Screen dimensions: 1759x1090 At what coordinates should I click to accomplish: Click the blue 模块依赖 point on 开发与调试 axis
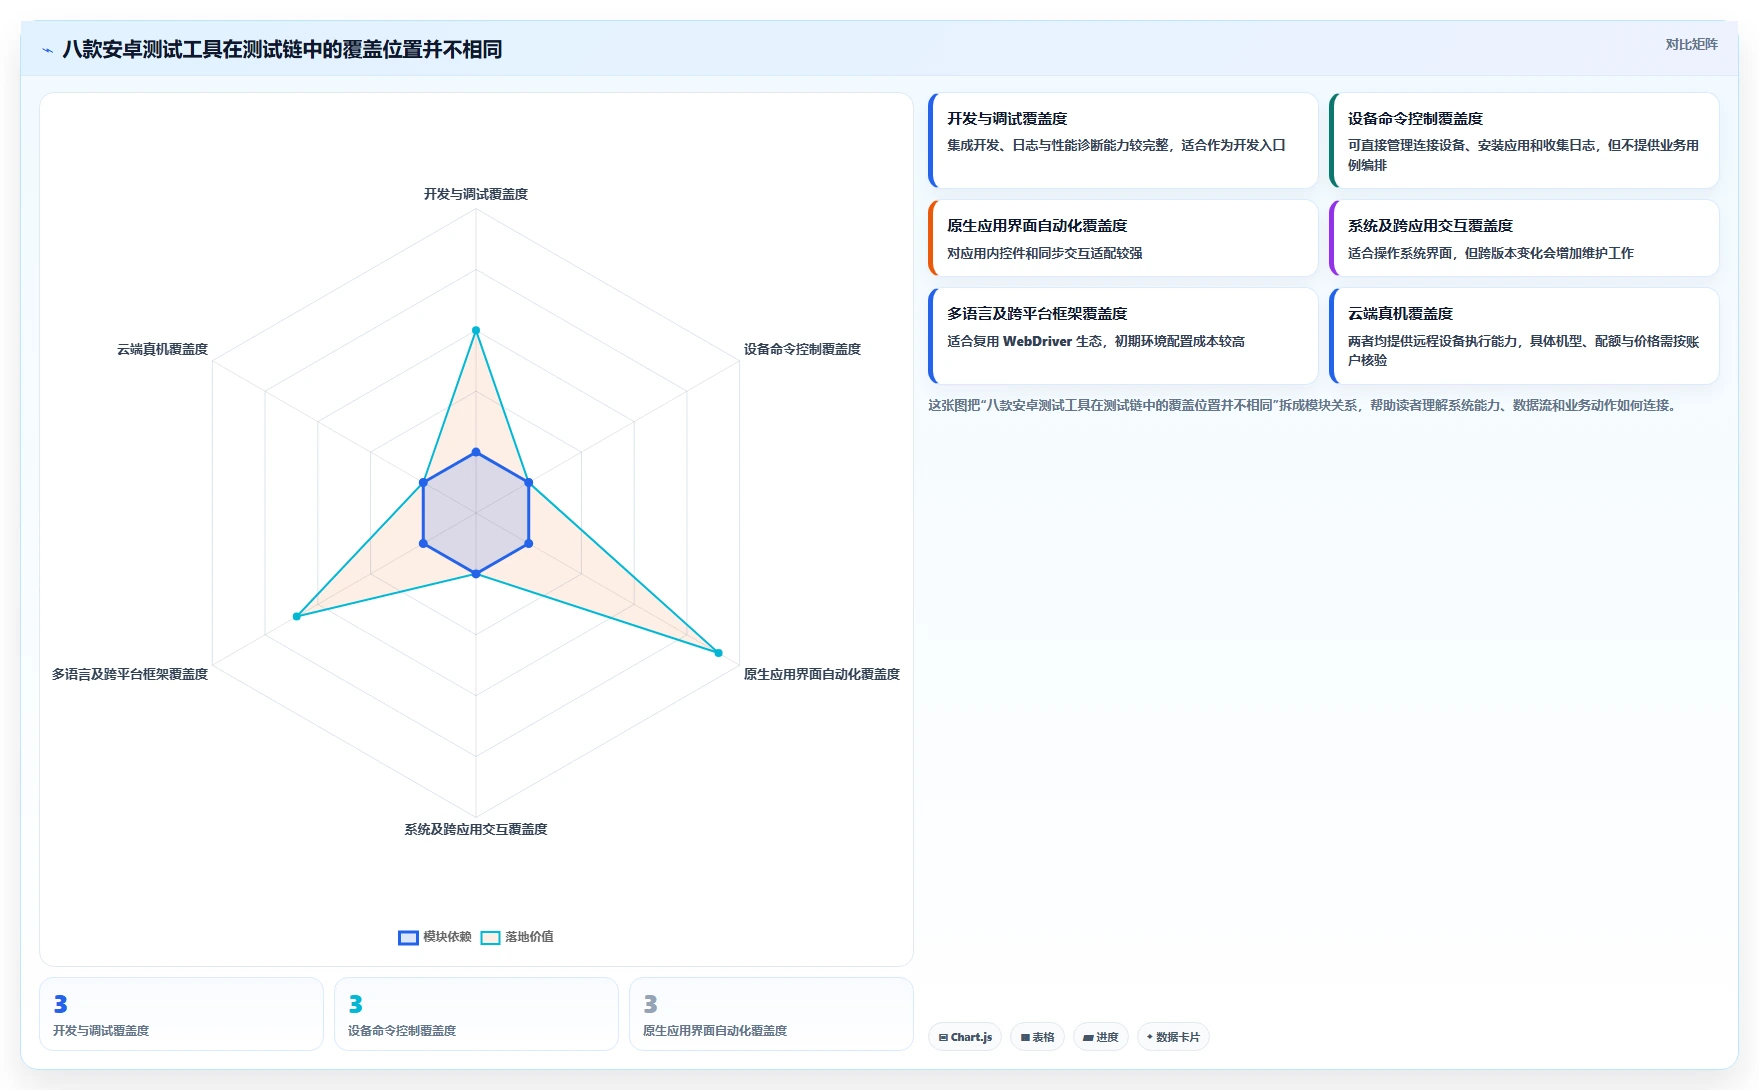[x=476, y=452]
